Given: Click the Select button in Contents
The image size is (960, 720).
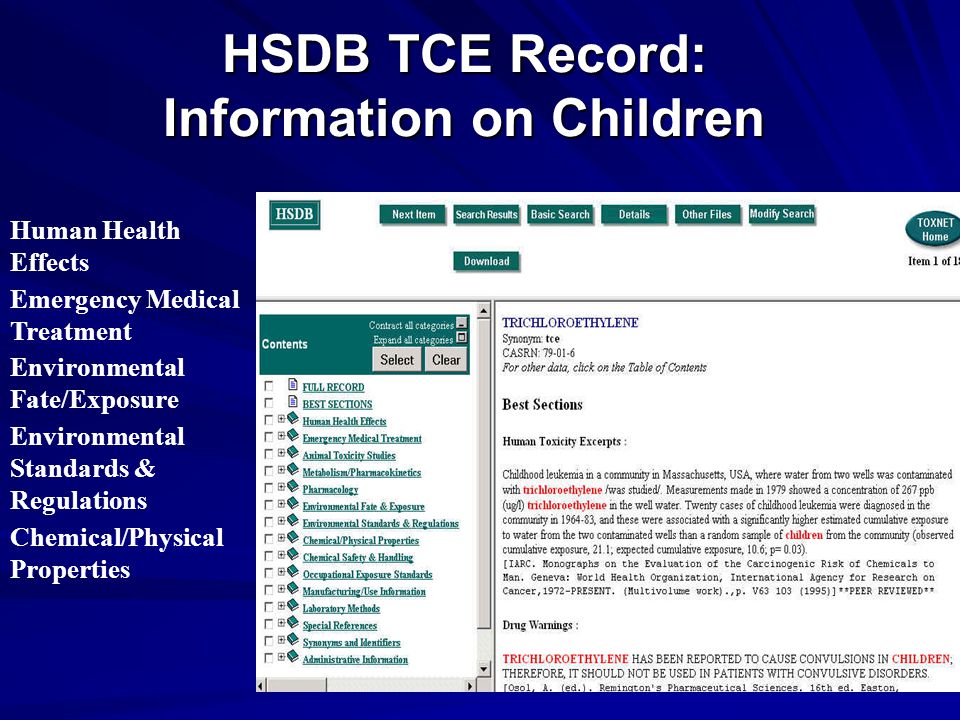Looking at the screenshot, I should [x=397, y=360].
